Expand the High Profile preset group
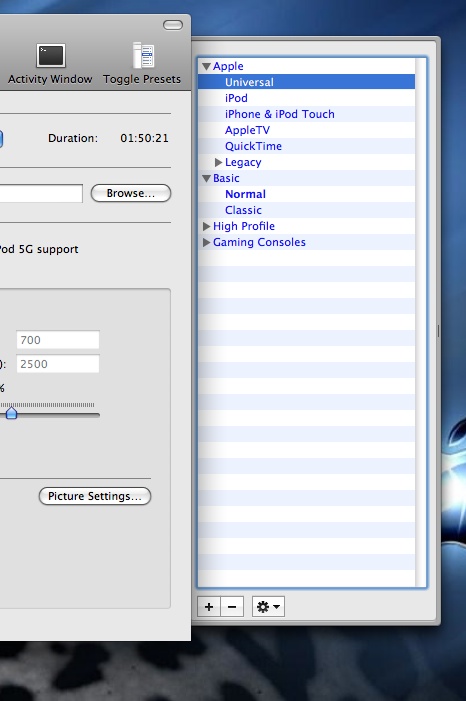466x701 pixels. click(206, 226)
